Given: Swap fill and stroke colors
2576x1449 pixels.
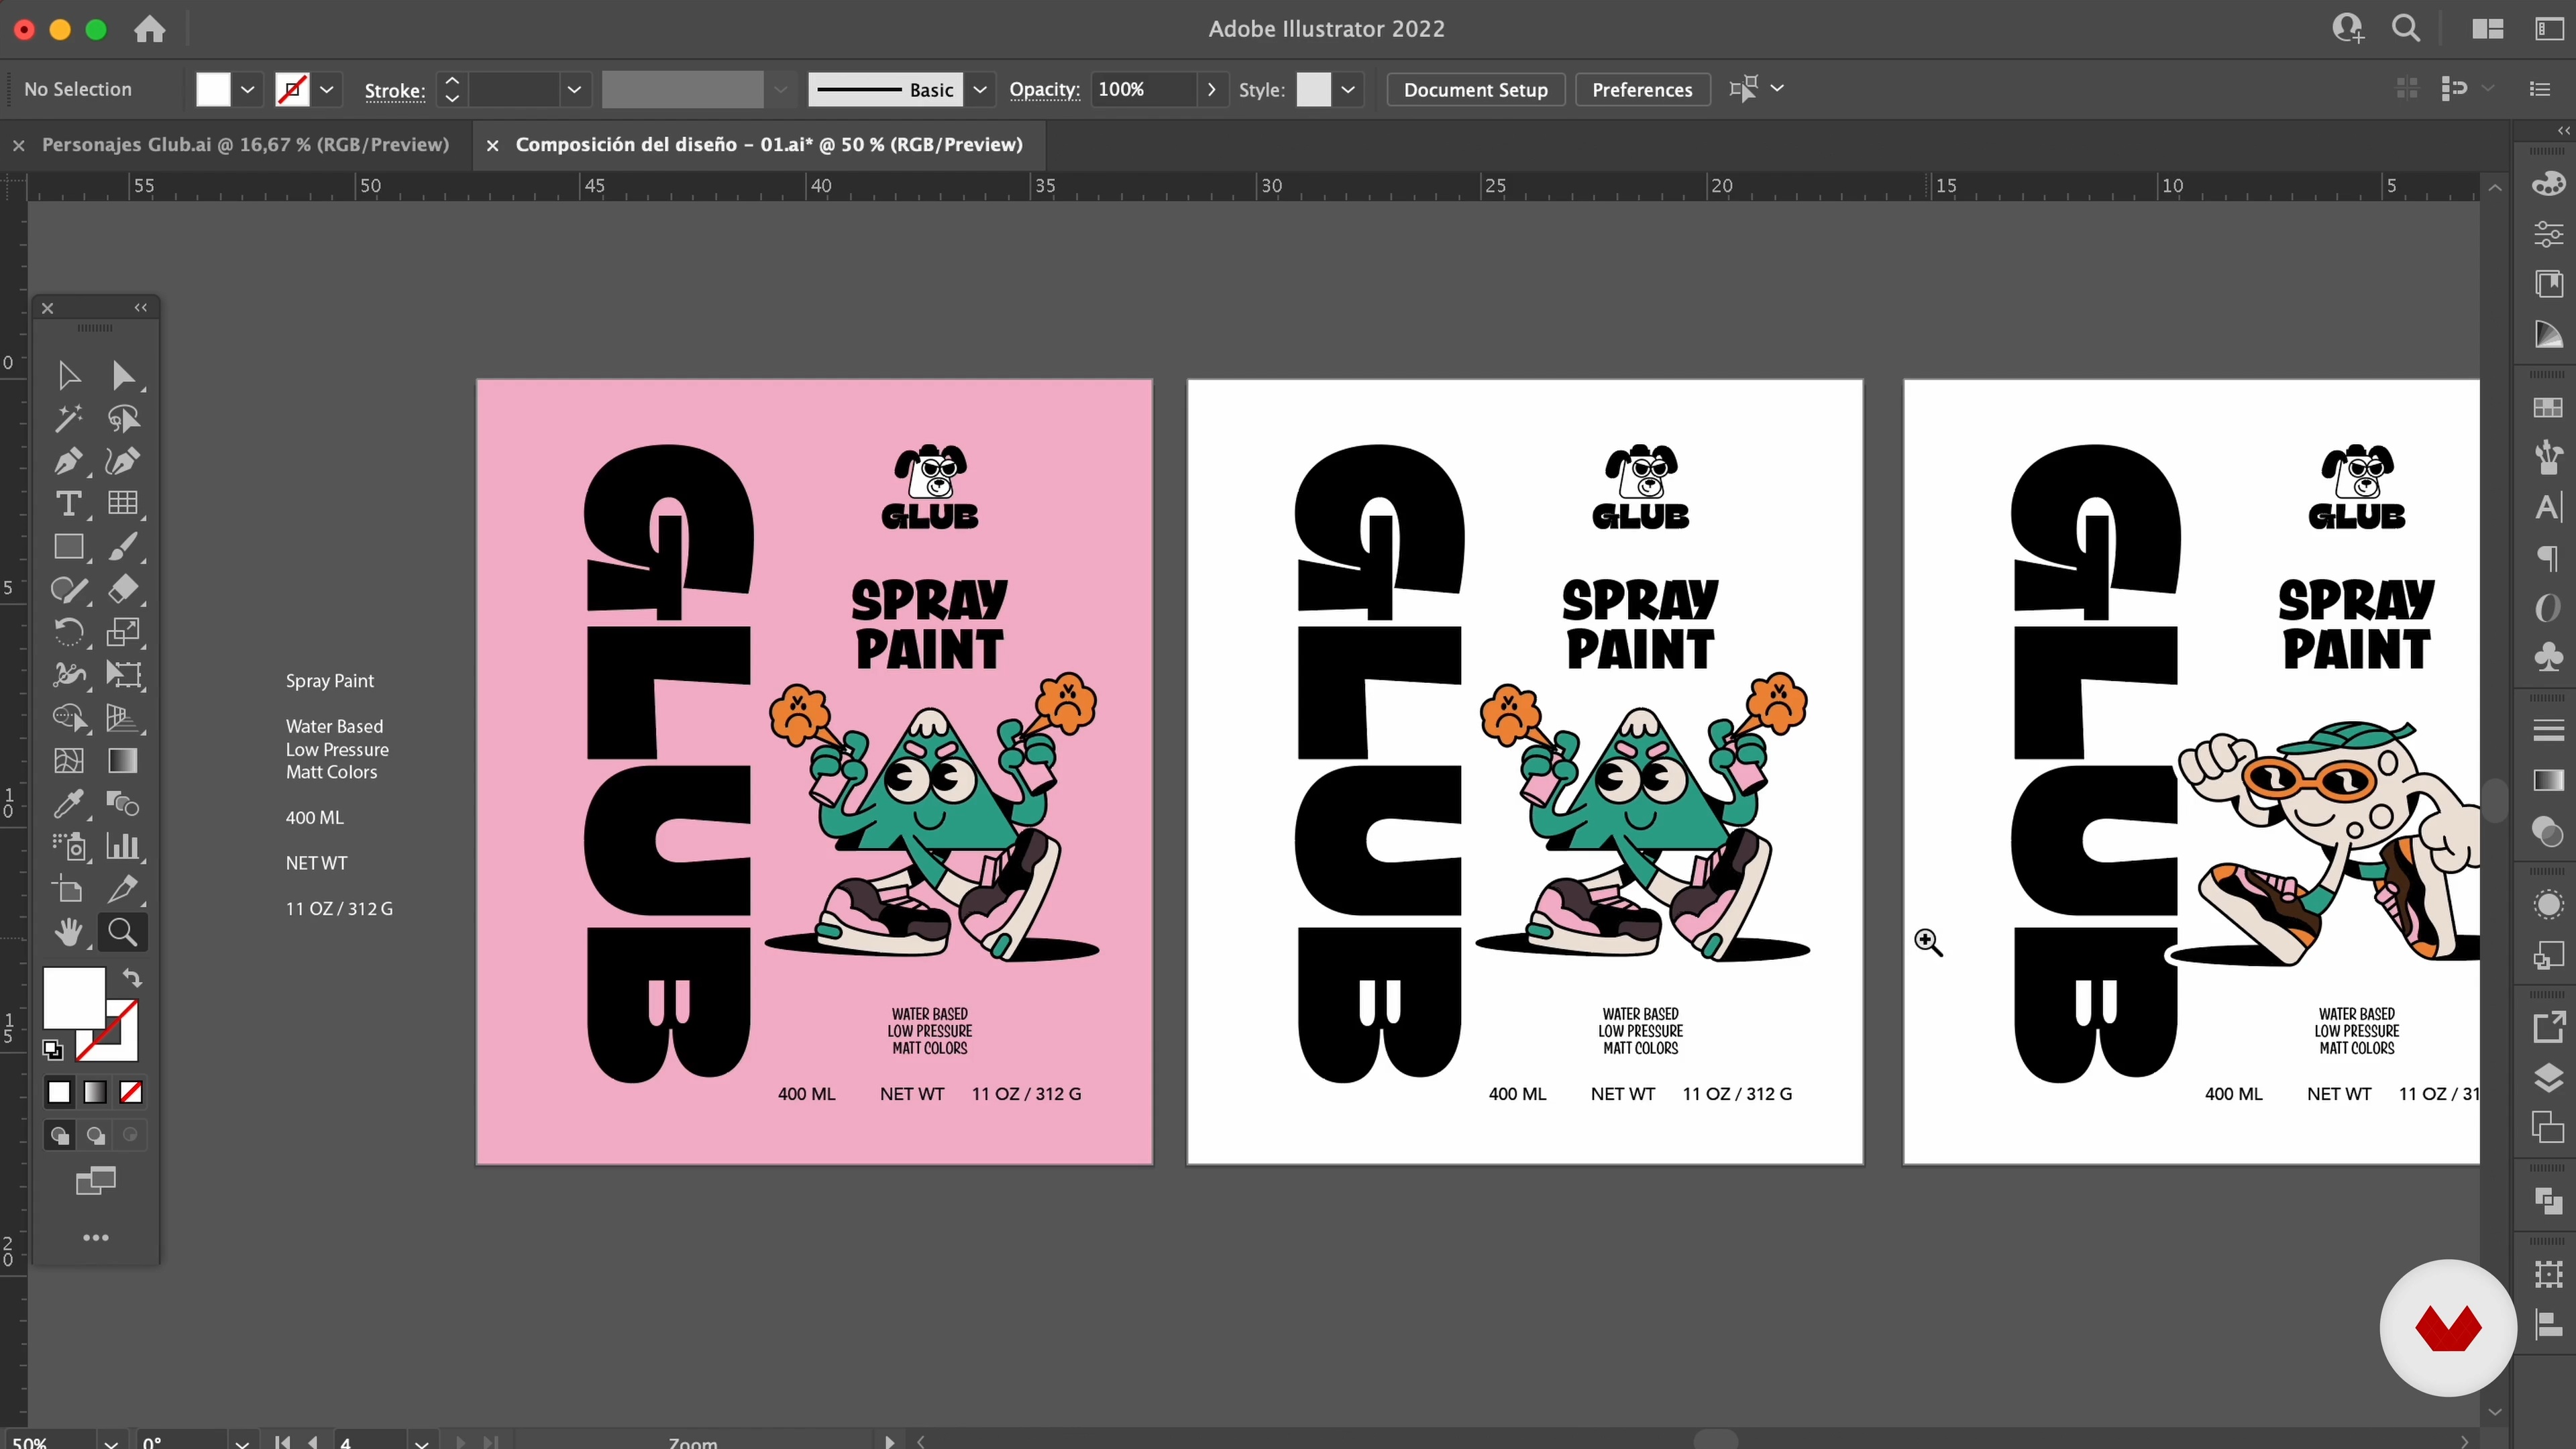Looking at the screenshot, I should coord(132,977).
